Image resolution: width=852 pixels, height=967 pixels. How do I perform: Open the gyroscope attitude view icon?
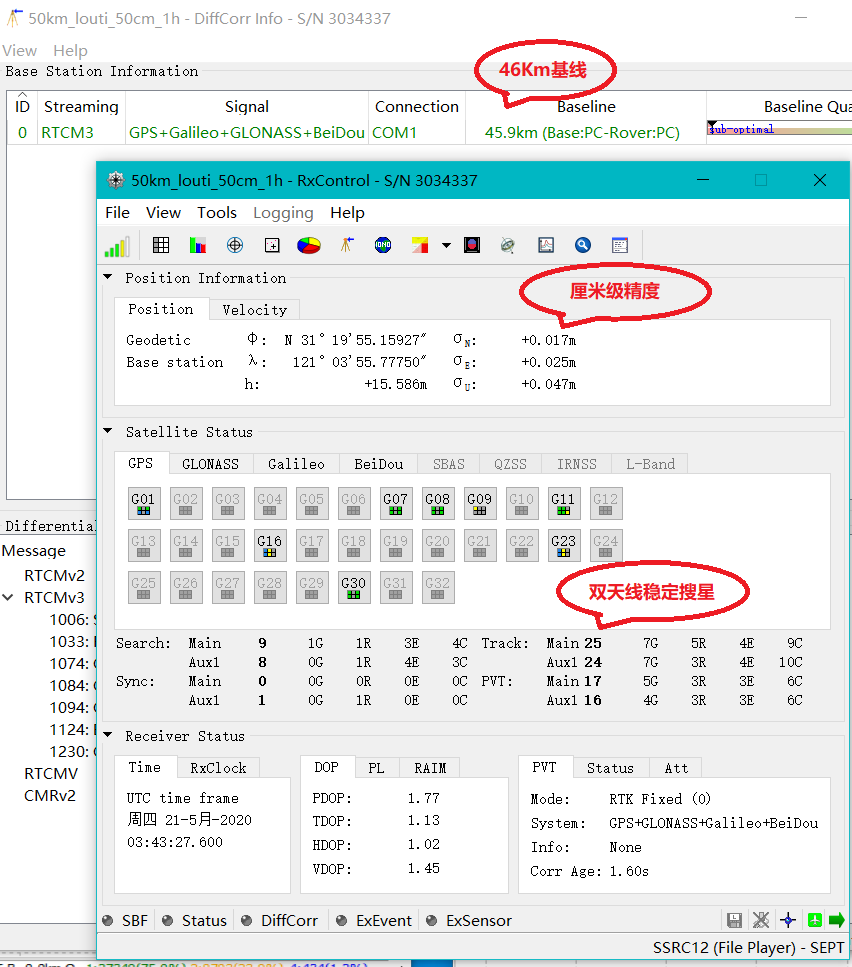click(508, 245)
